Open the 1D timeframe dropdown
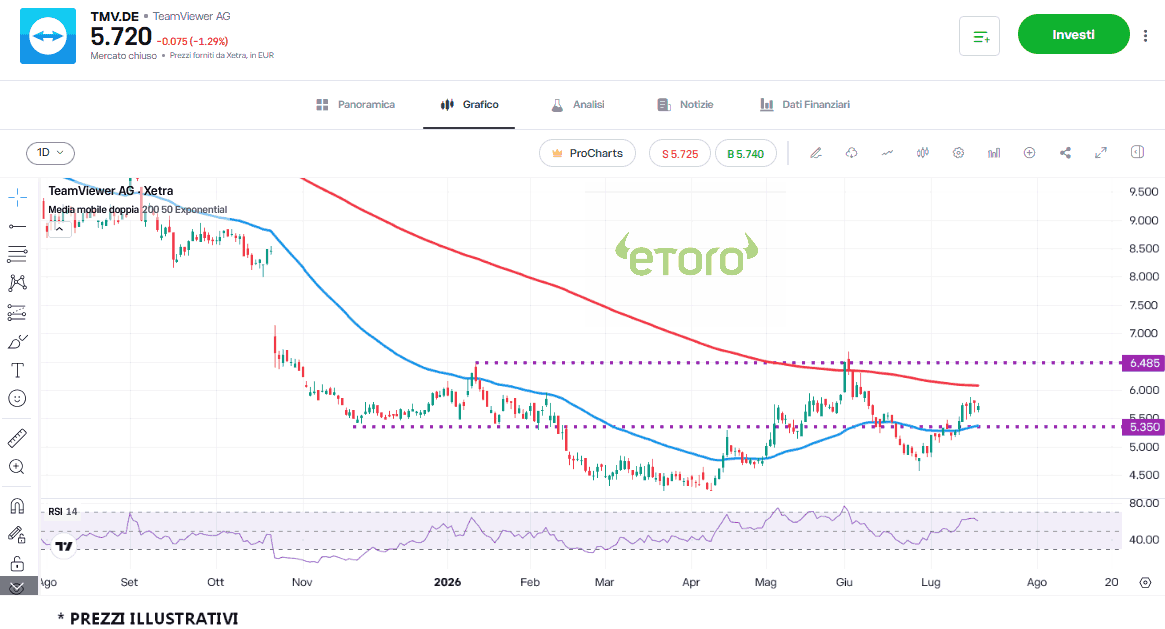 pos(51,153)
